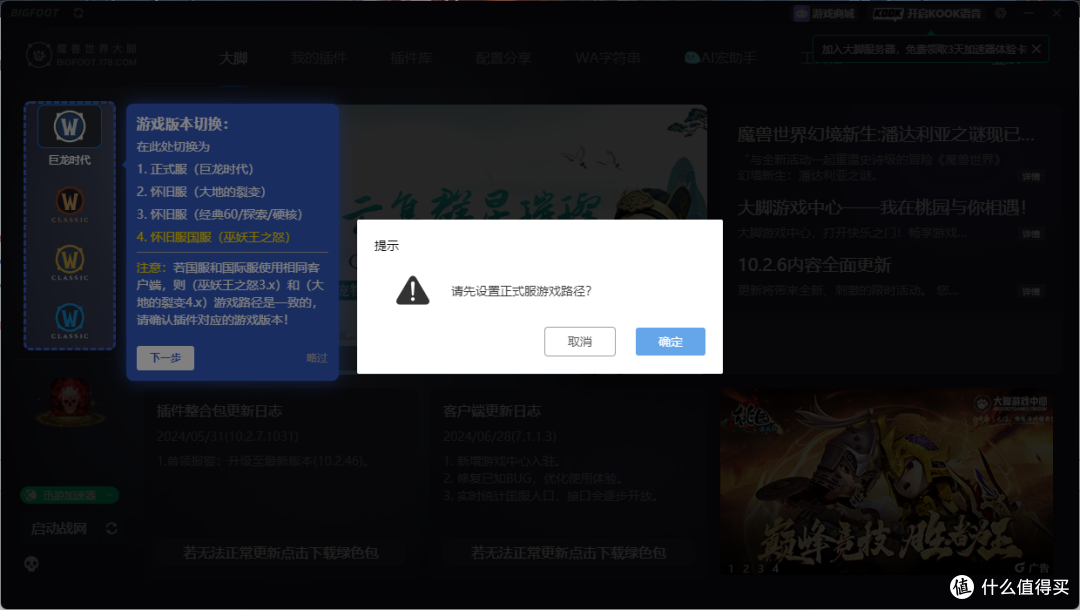Go to ad banner page 2
The height and width of the screenshot is (610, 1080).
[x=746, y=569]
